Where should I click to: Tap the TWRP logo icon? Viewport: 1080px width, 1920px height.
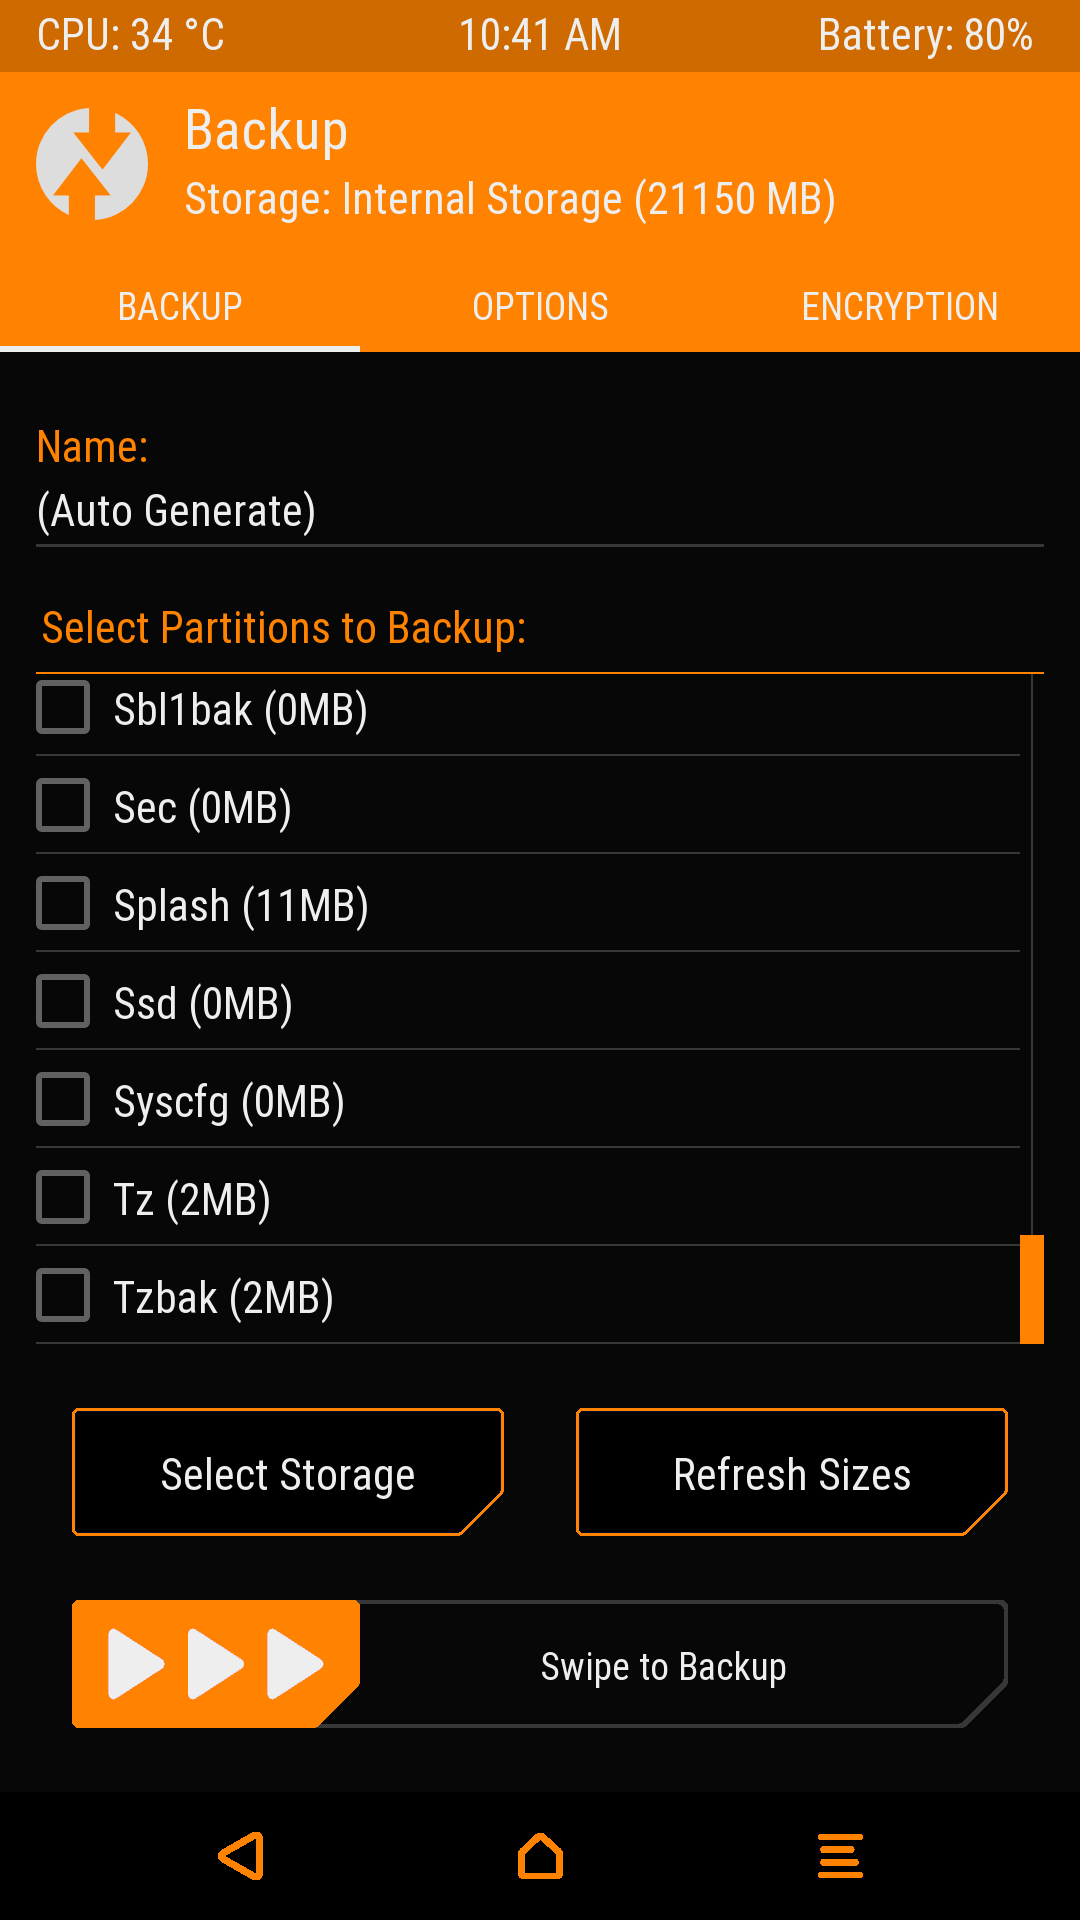coord(92,164)
